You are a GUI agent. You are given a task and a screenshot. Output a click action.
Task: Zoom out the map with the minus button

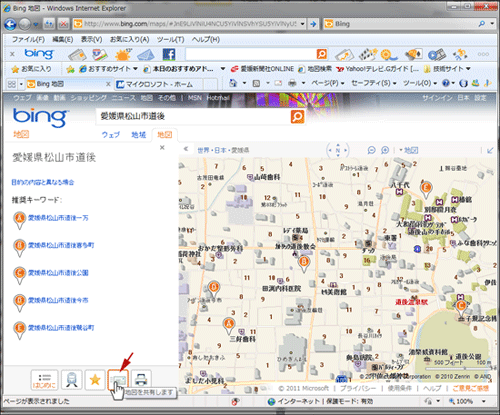pos(371,150)
